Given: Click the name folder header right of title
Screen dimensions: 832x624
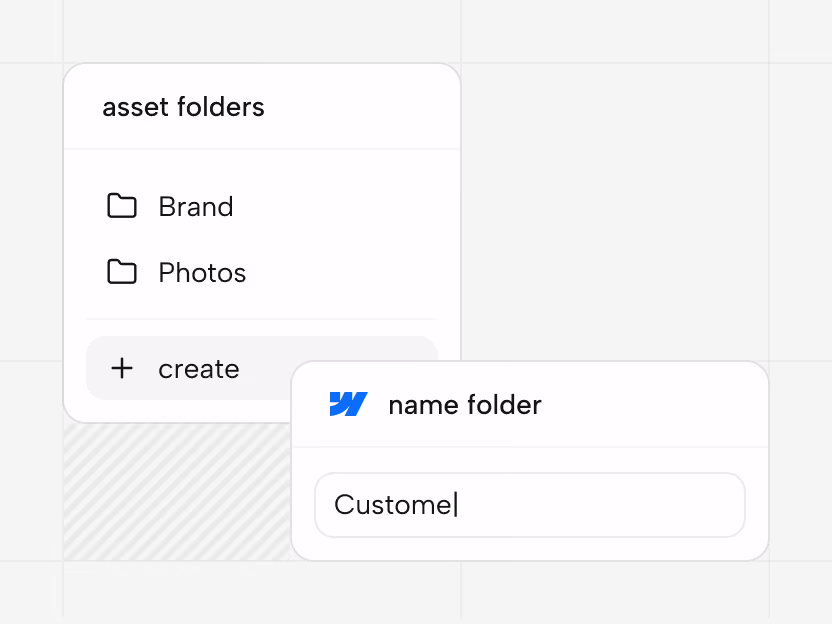Looking at the screenshot, I should click(653, 405).
